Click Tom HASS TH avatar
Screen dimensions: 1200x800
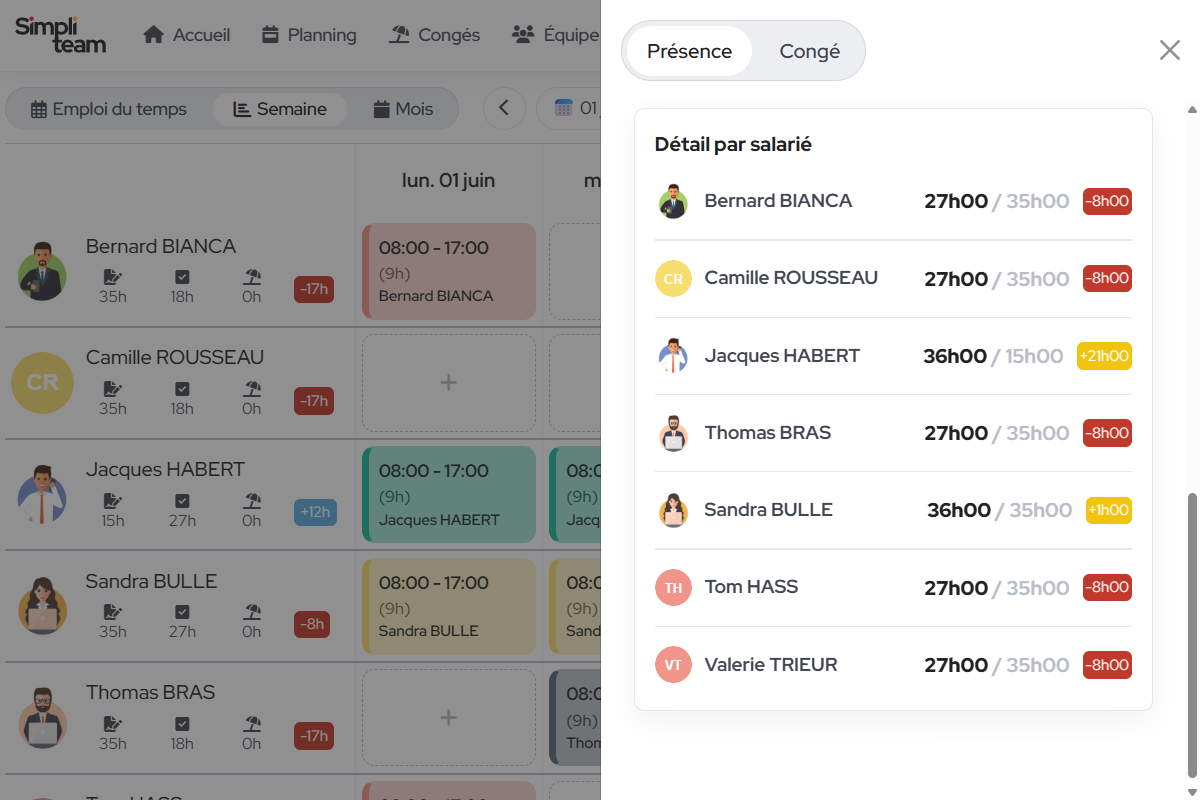(673, 587)
